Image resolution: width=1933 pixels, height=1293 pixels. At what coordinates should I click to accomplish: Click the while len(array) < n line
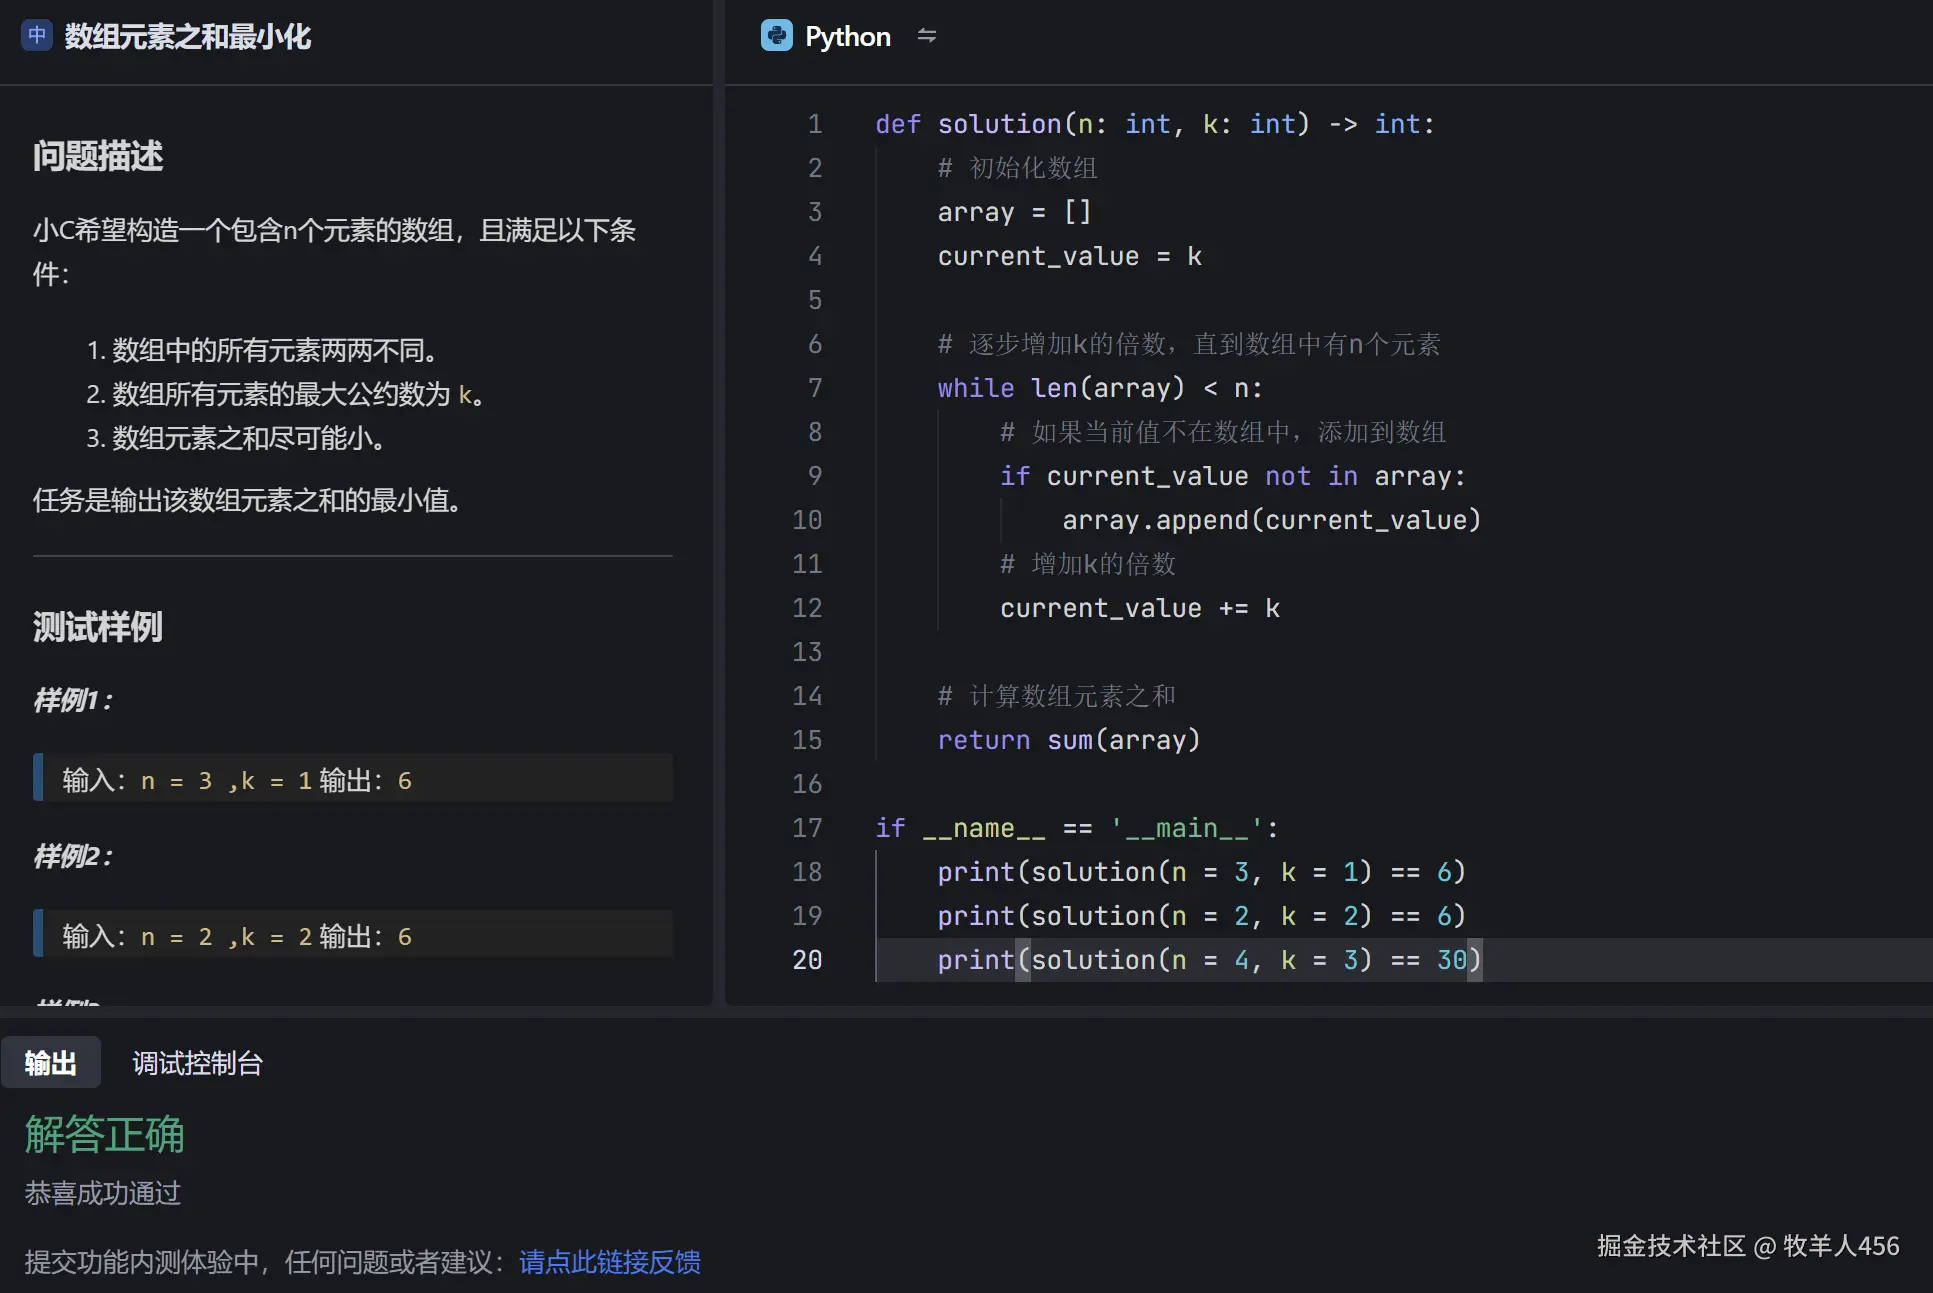pyautogui.click(x=1099, y=388)
